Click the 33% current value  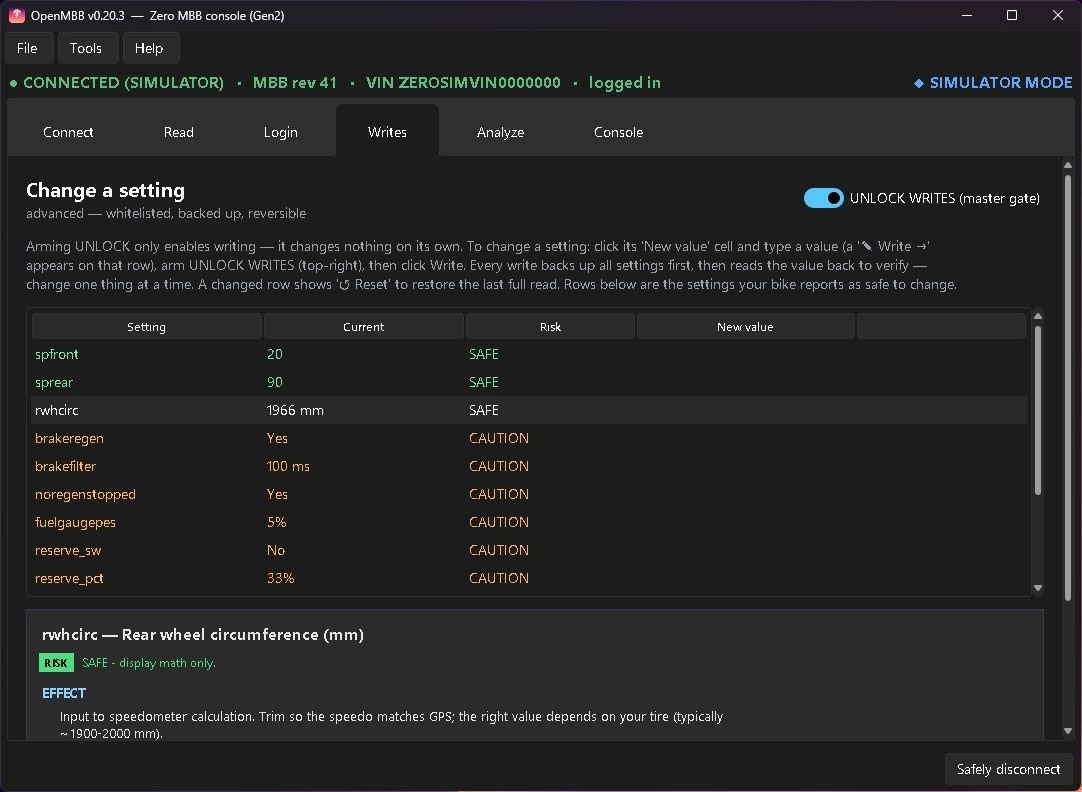point(281,578)
